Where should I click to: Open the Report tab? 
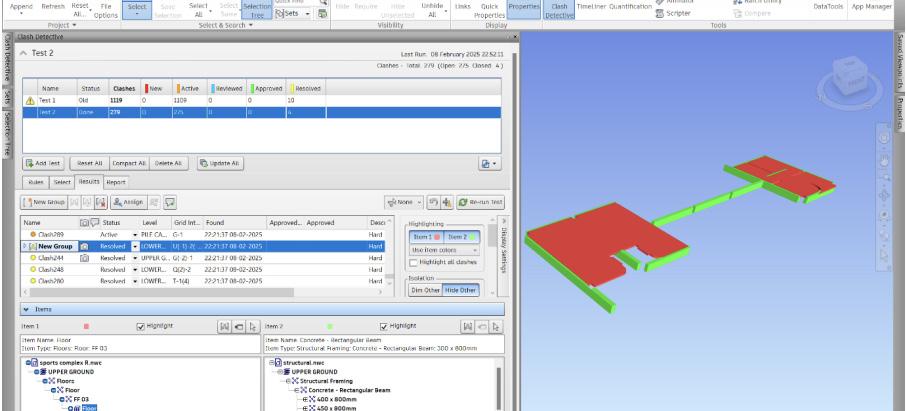116,182
